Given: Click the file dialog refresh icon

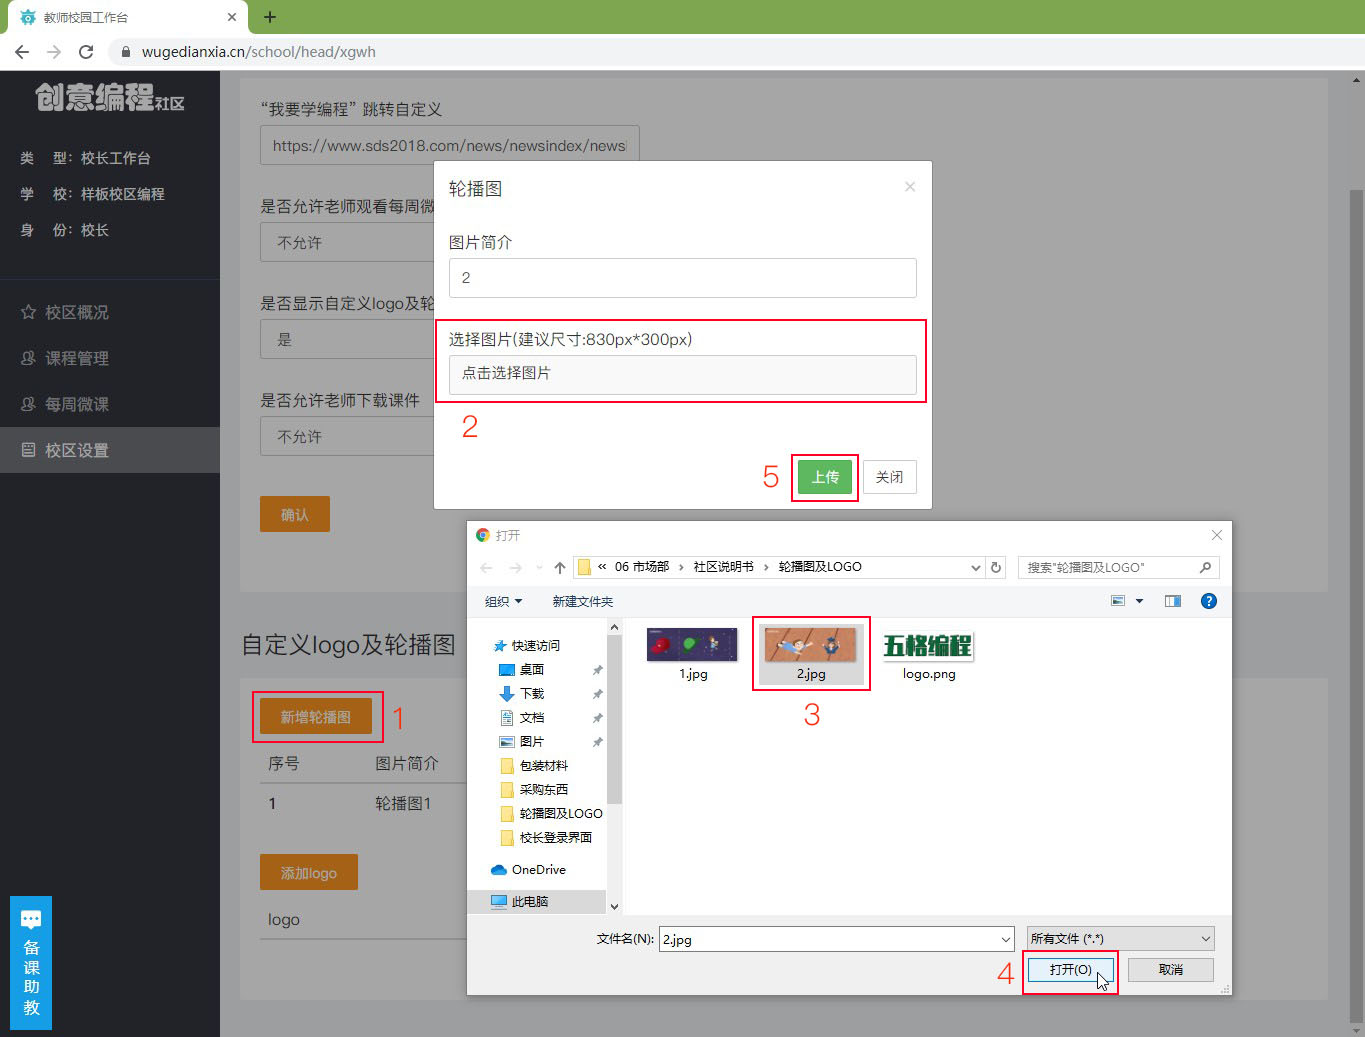Looking at the screenshot, I should click(996, 567).
